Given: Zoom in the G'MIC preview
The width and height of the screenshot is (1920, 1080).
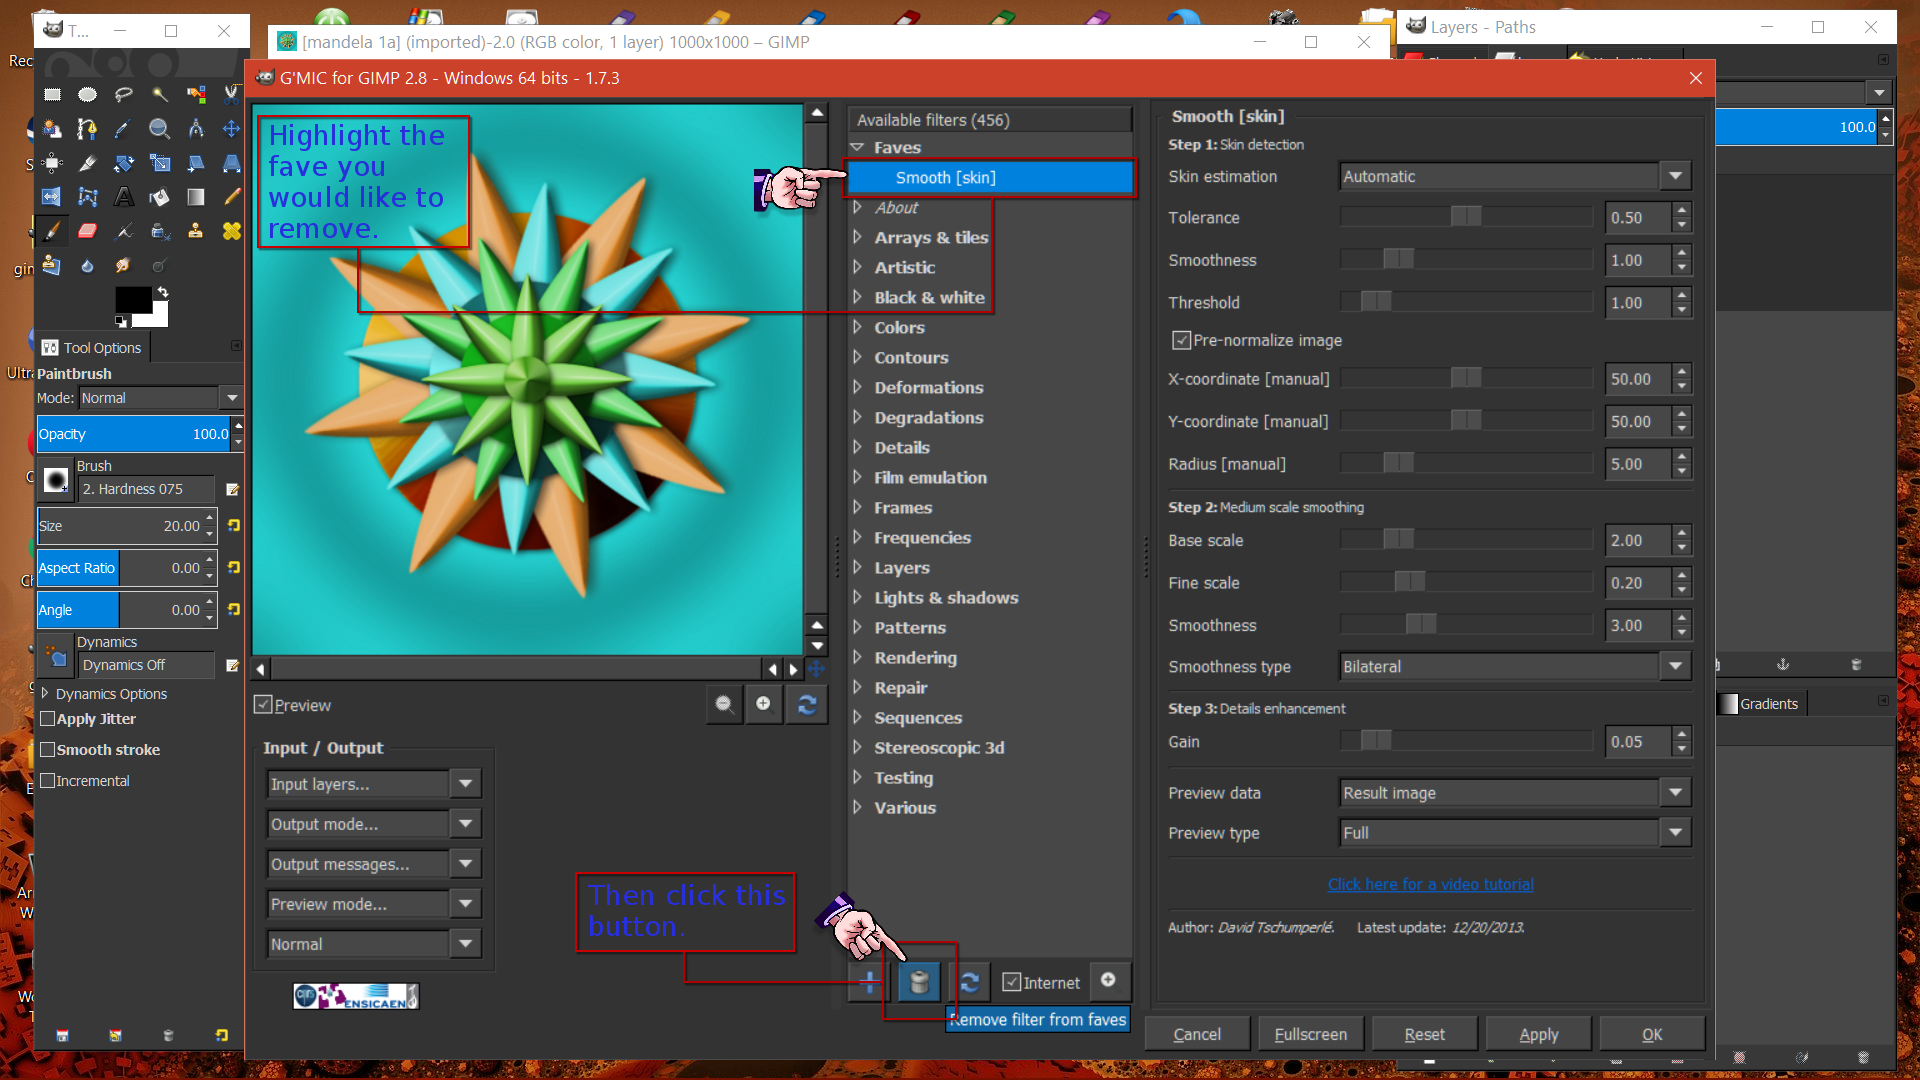Looking at the screenshot, I should [x=764, y=704].
